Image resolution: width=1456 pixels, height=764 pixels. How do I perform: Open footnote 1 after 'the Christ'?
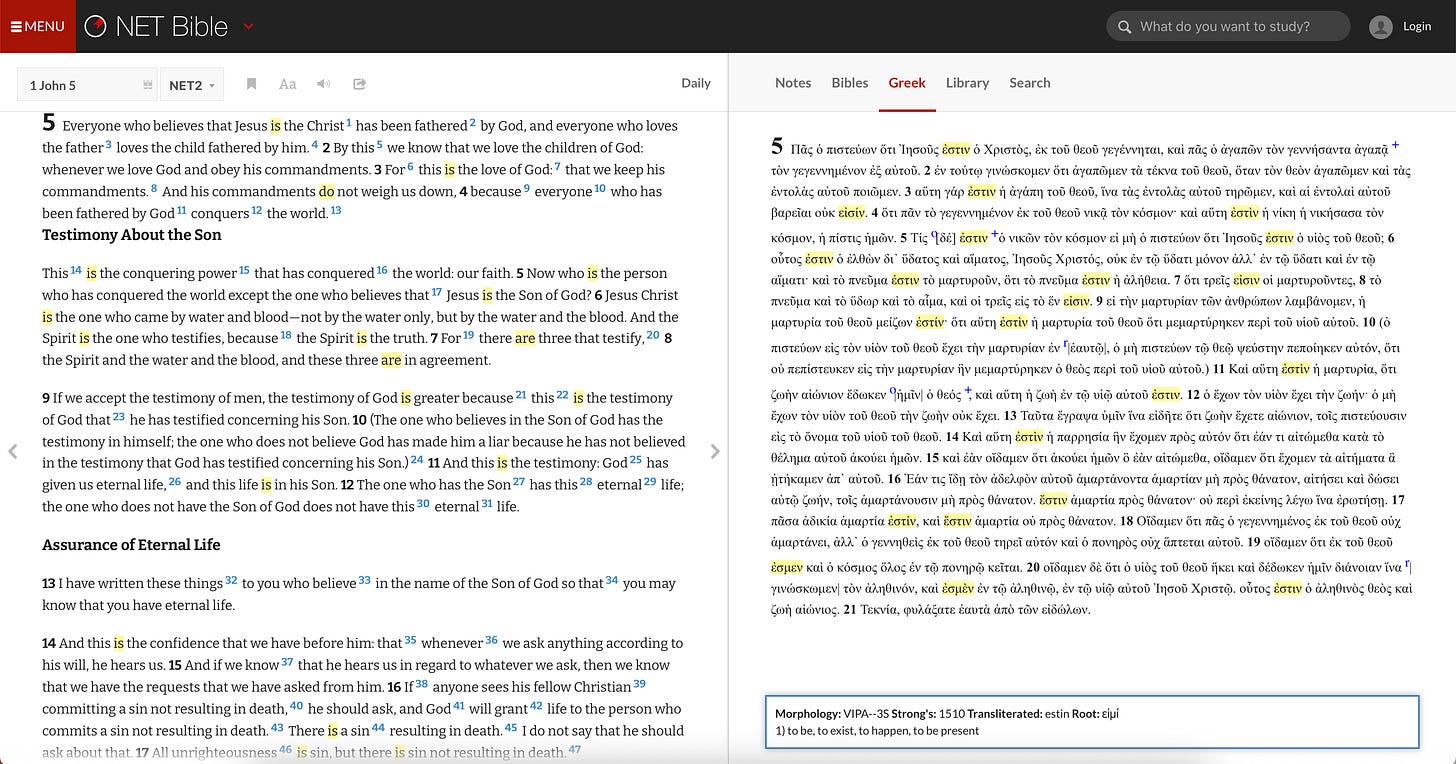[x=349, y=123]
